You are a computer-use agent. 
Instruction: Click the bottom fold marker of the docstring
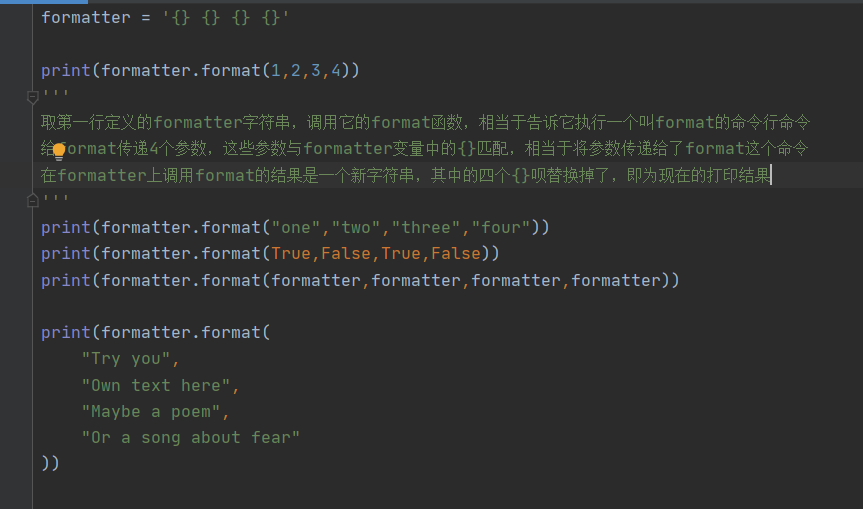click(x=32, y=200)
